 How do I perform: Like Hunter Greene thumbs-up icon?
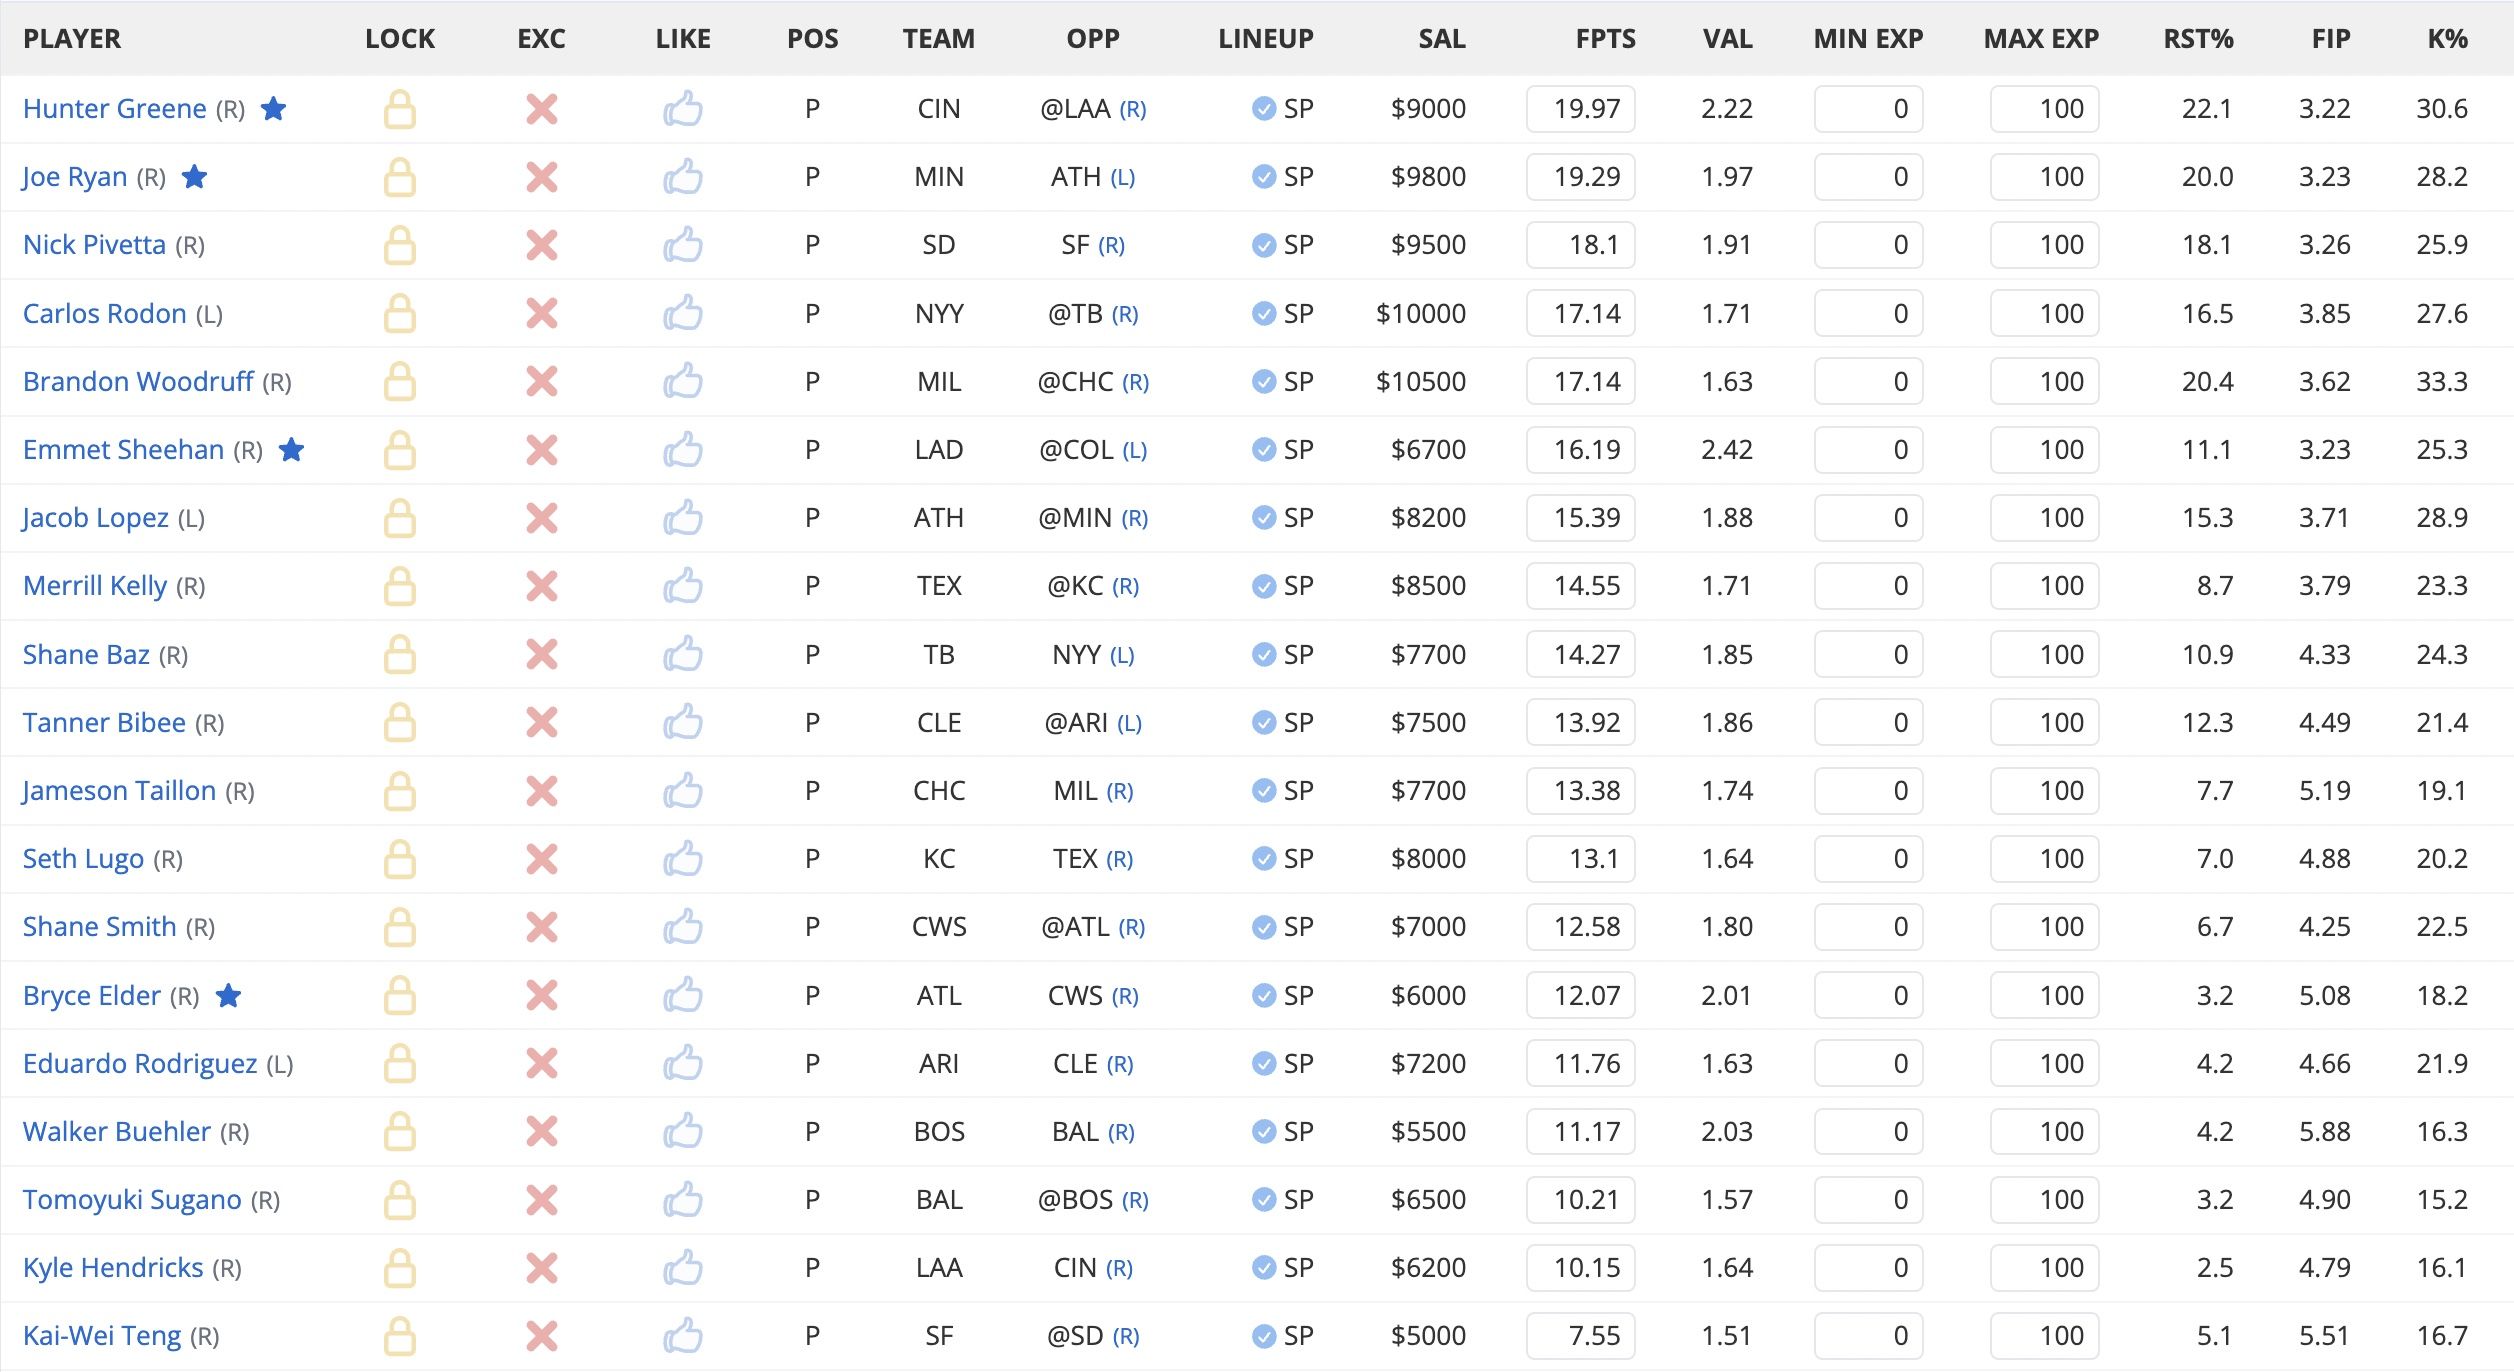pos(683,108)
